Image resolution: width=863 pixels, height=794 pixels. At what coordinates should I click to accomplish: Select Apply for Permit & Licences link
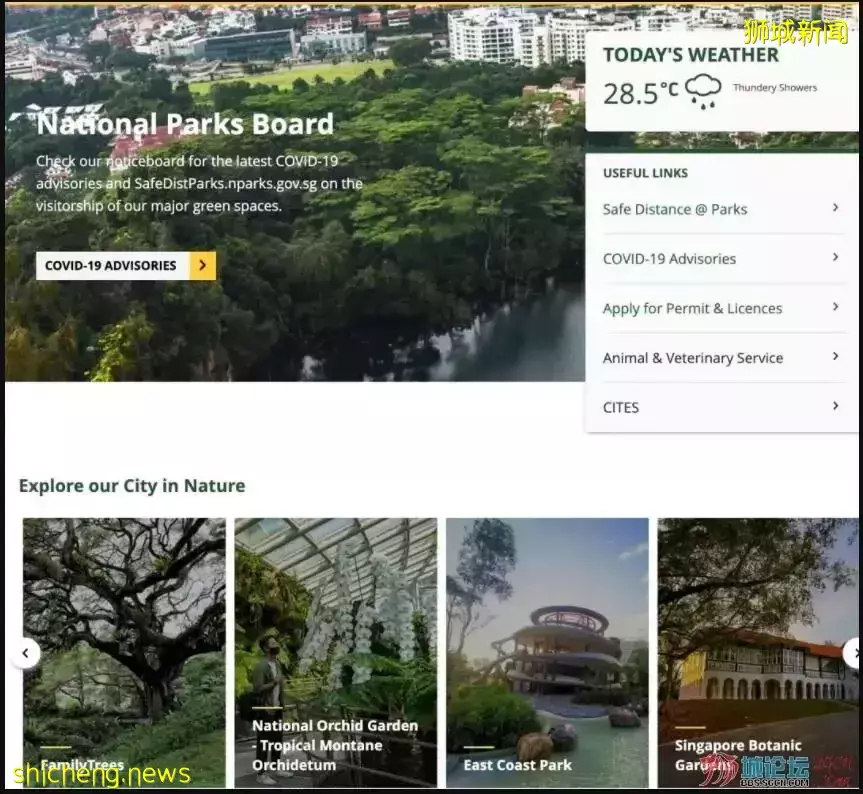pos(692,308)
